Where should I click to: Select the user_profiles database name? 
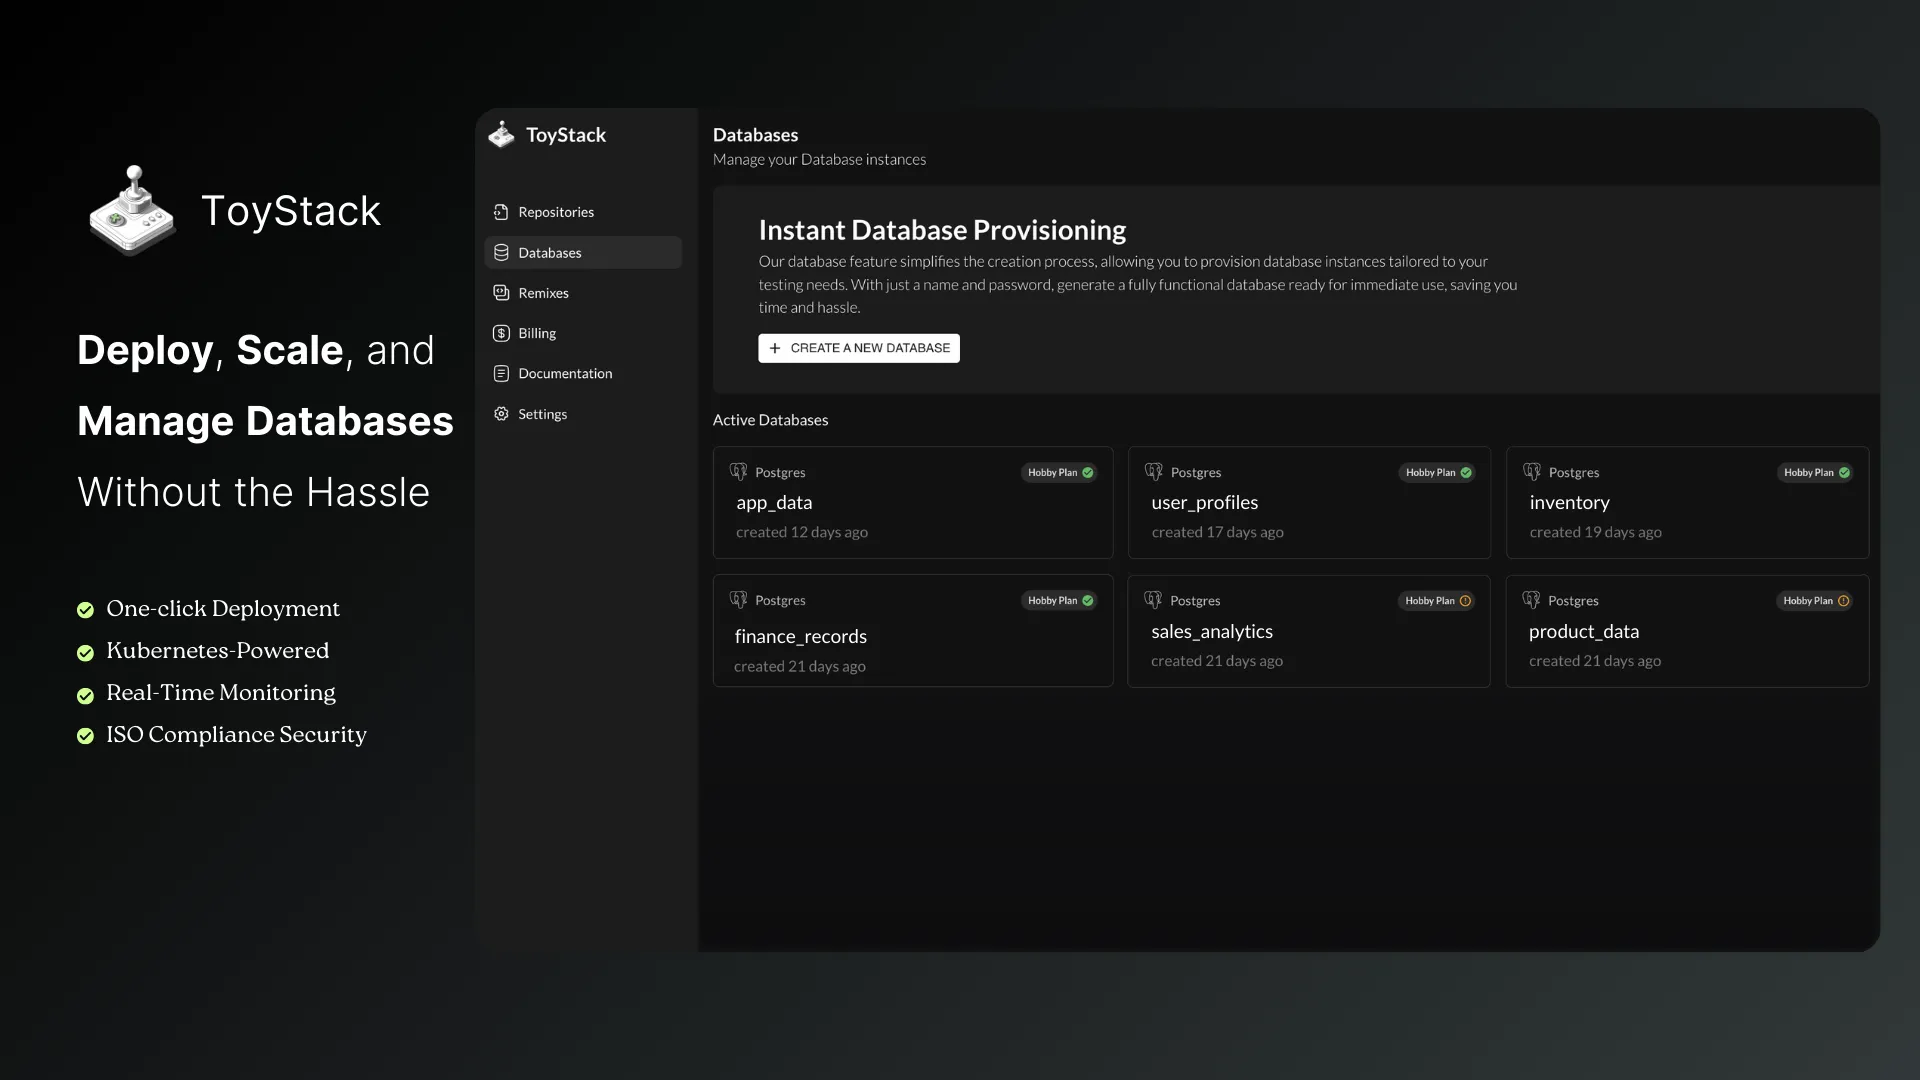1204,503
